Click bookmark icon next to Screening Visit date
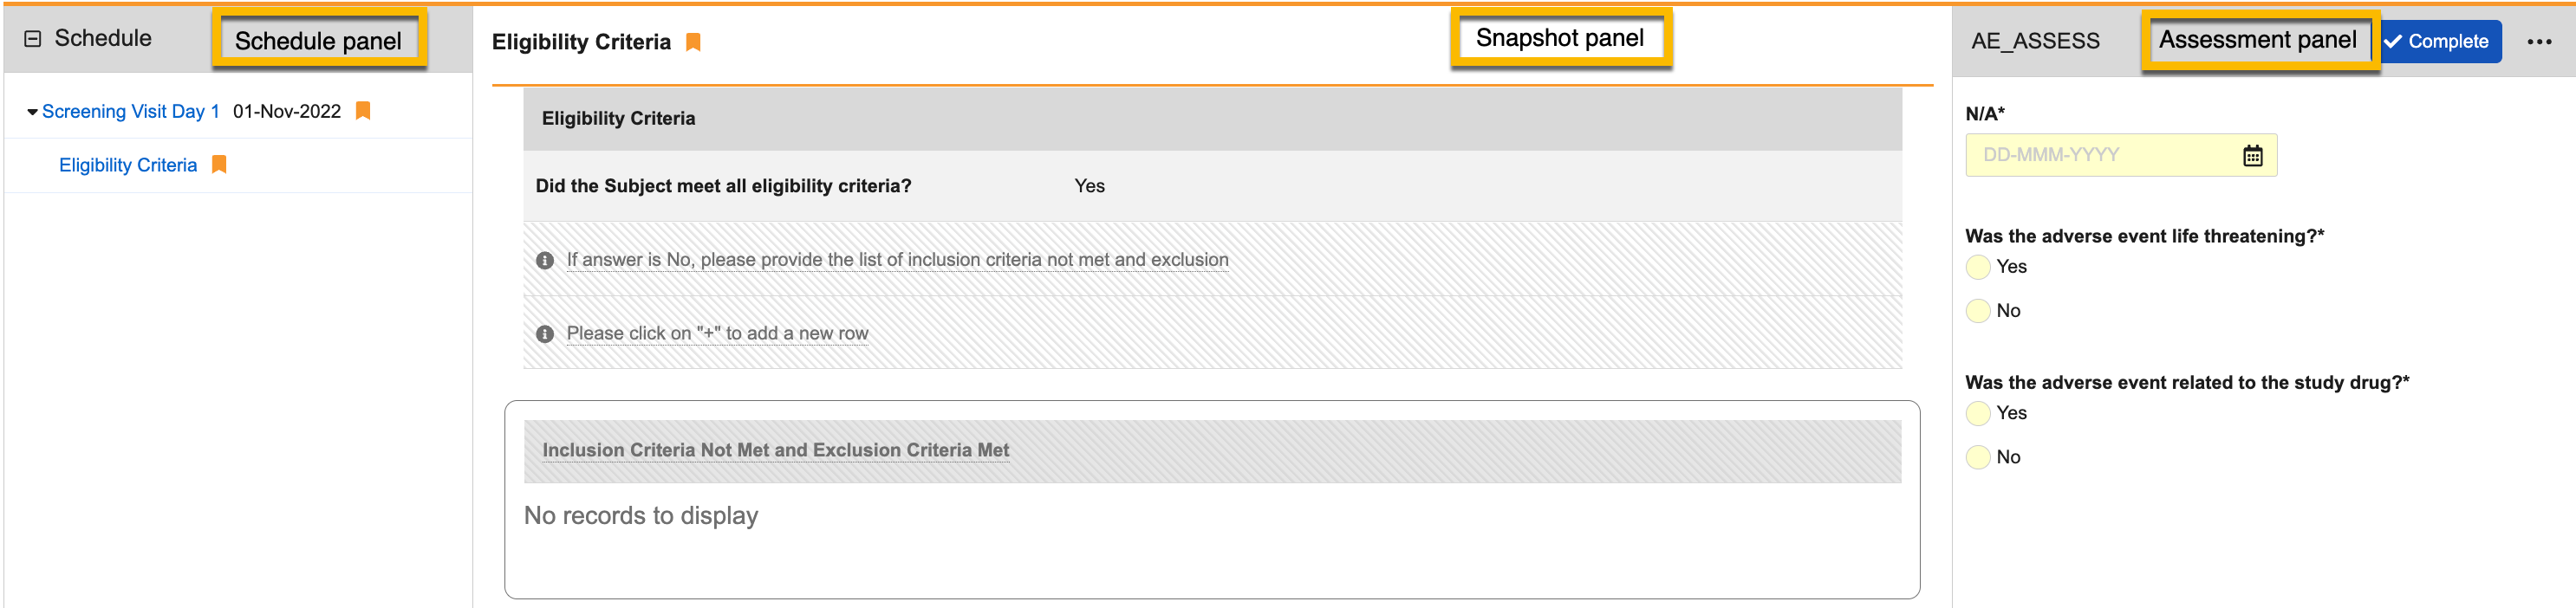The image size is (2576, 608). tap(363, 111)
